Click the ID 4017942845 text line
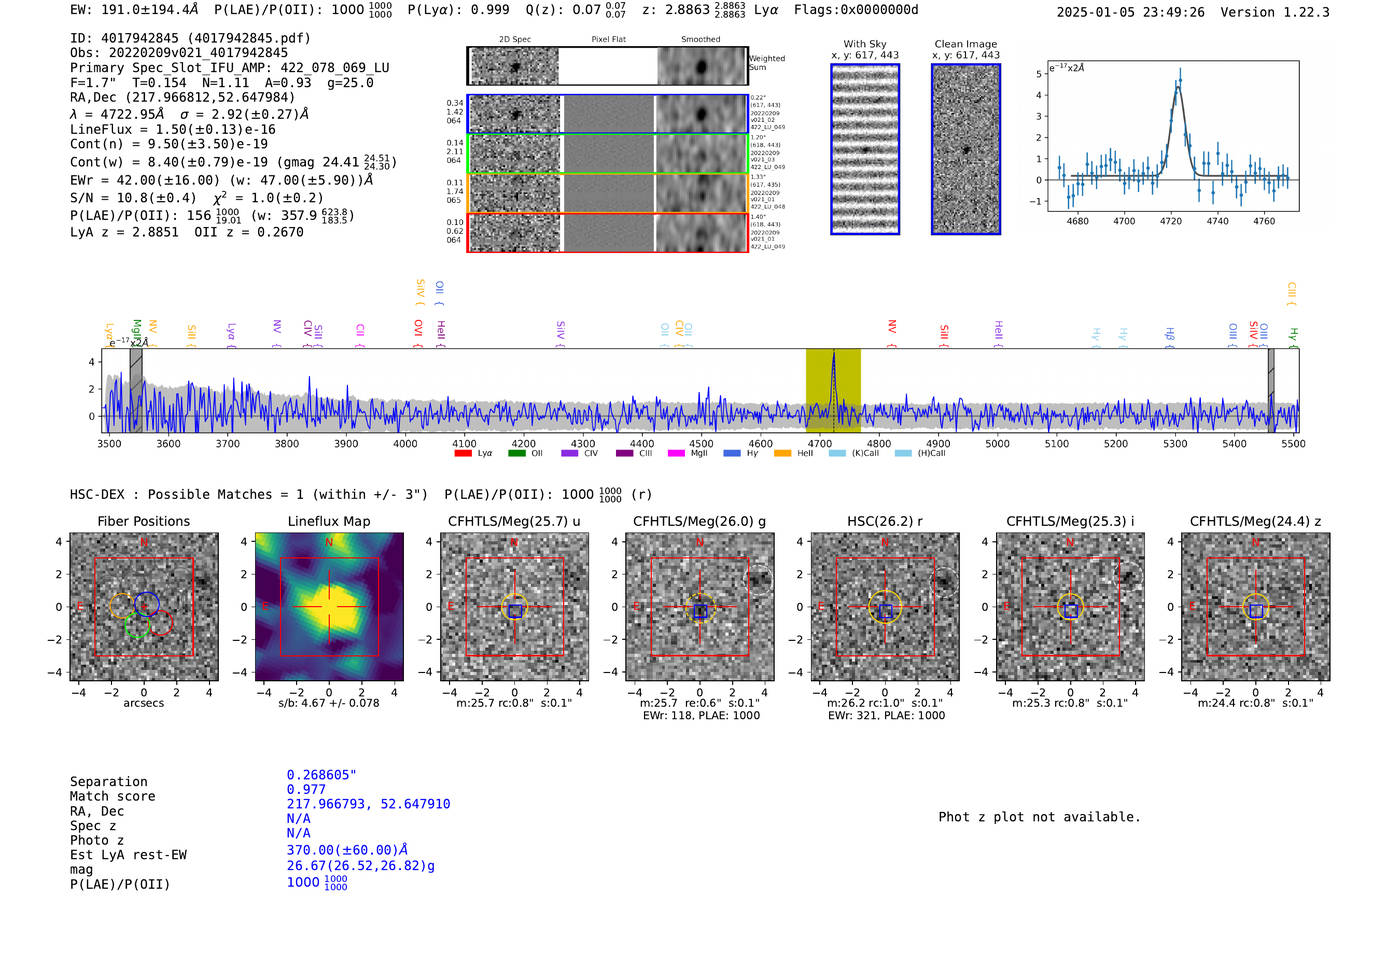 click(x=190, y=38)
